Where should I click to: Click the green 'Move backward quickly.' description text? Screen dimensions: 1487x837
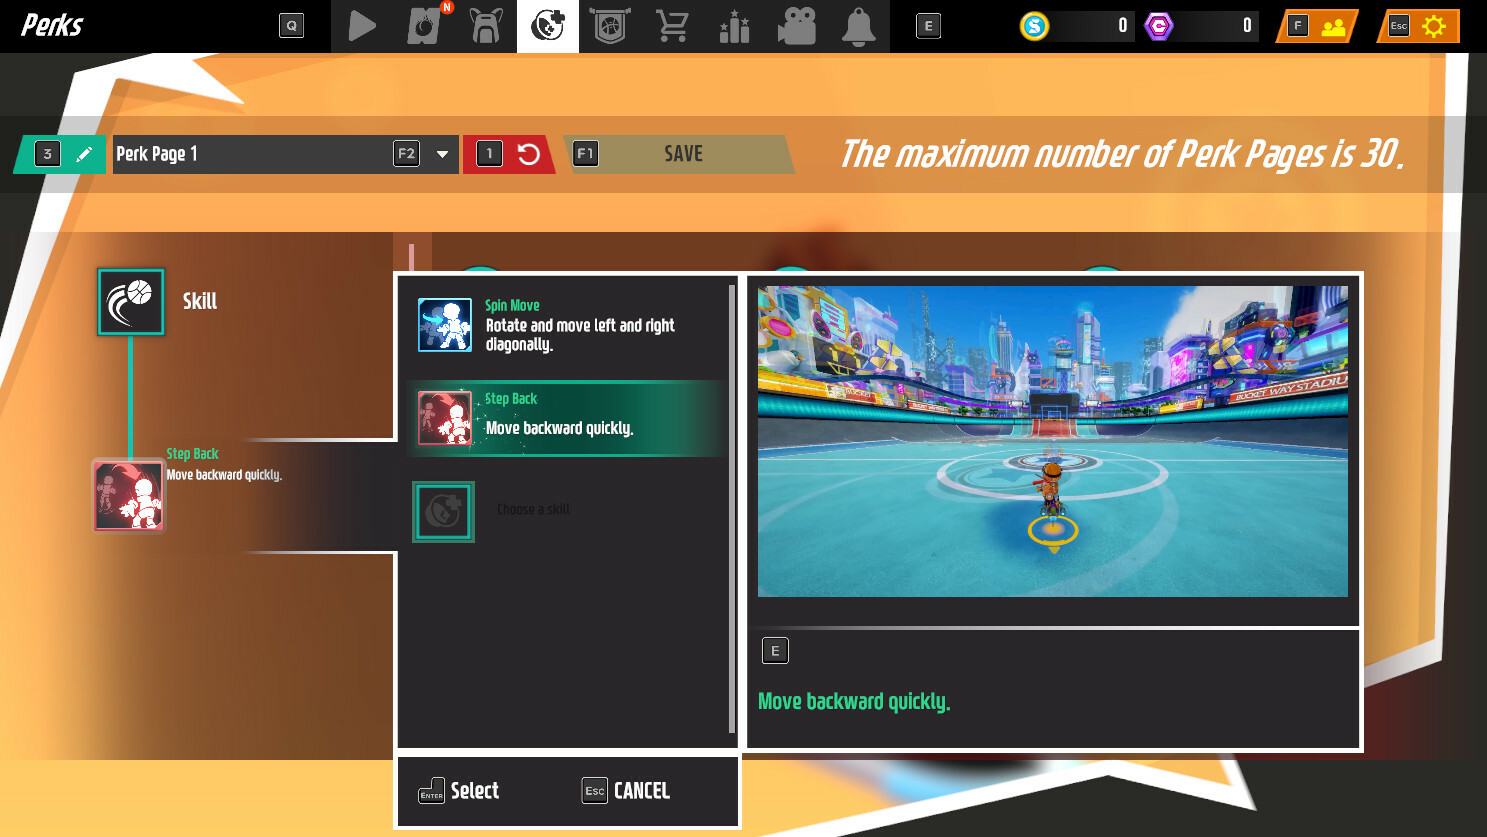854,702
